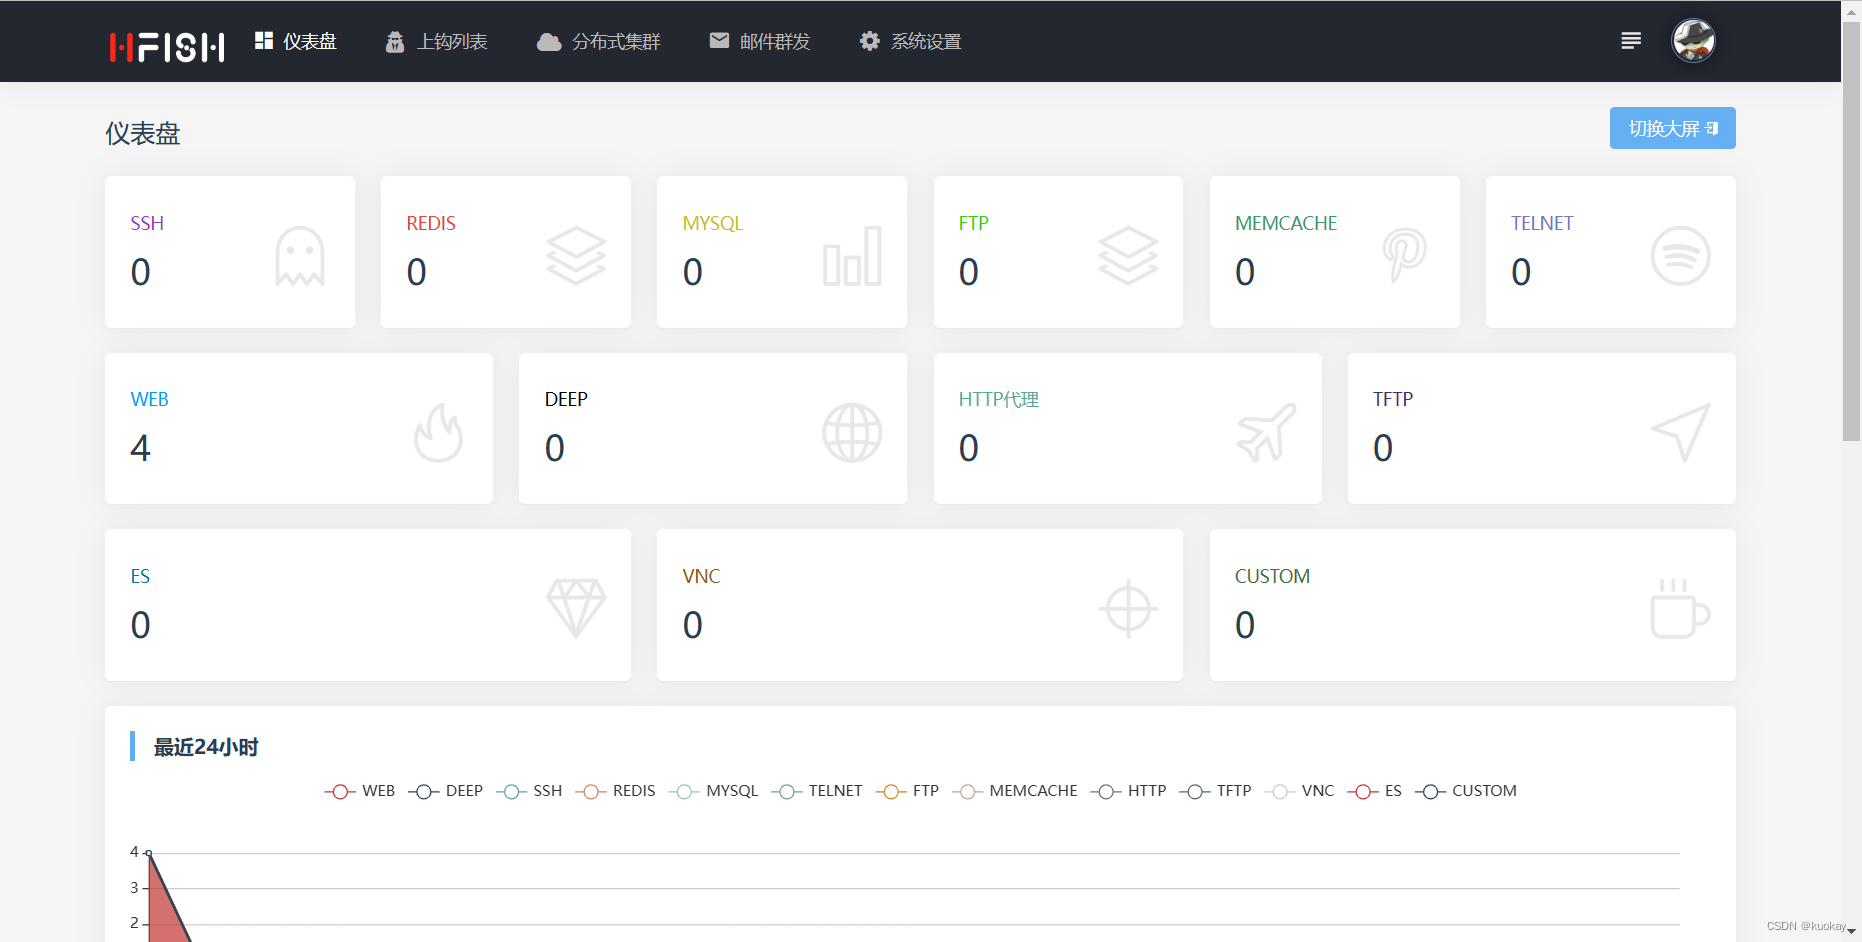The height and width of the screenshot is (942, 1862).
Task: Click the scrollbar down arrow
Action: pos(1852,931)
